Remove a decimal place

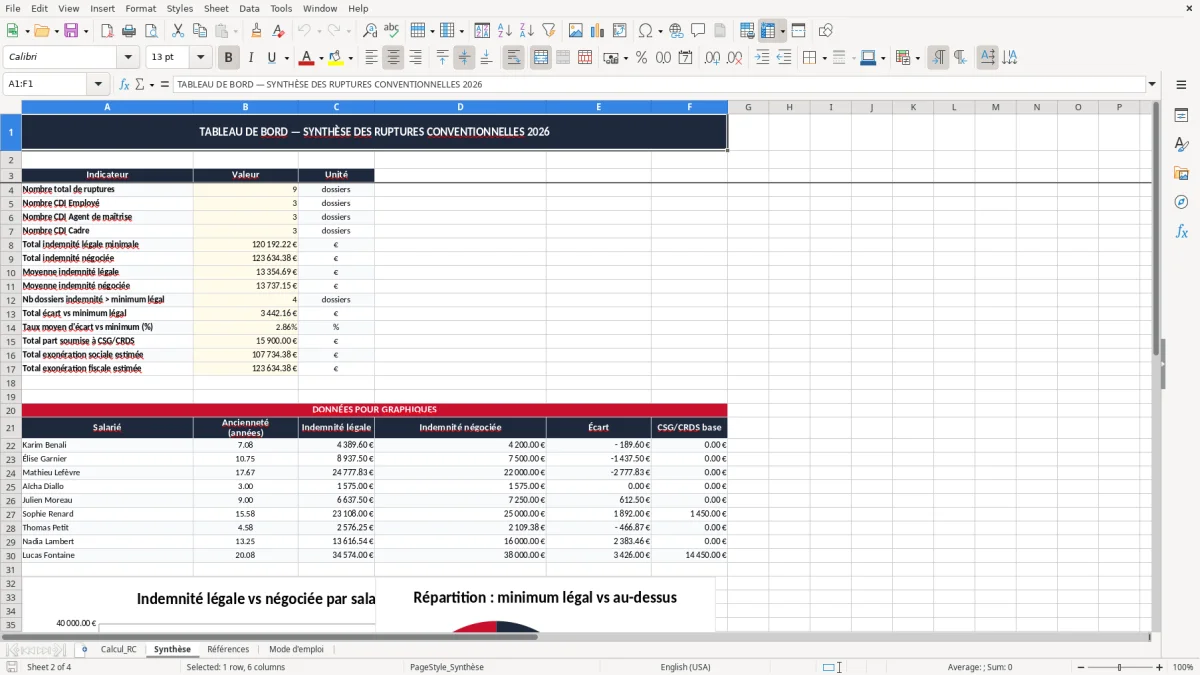[x=733, y=58]
